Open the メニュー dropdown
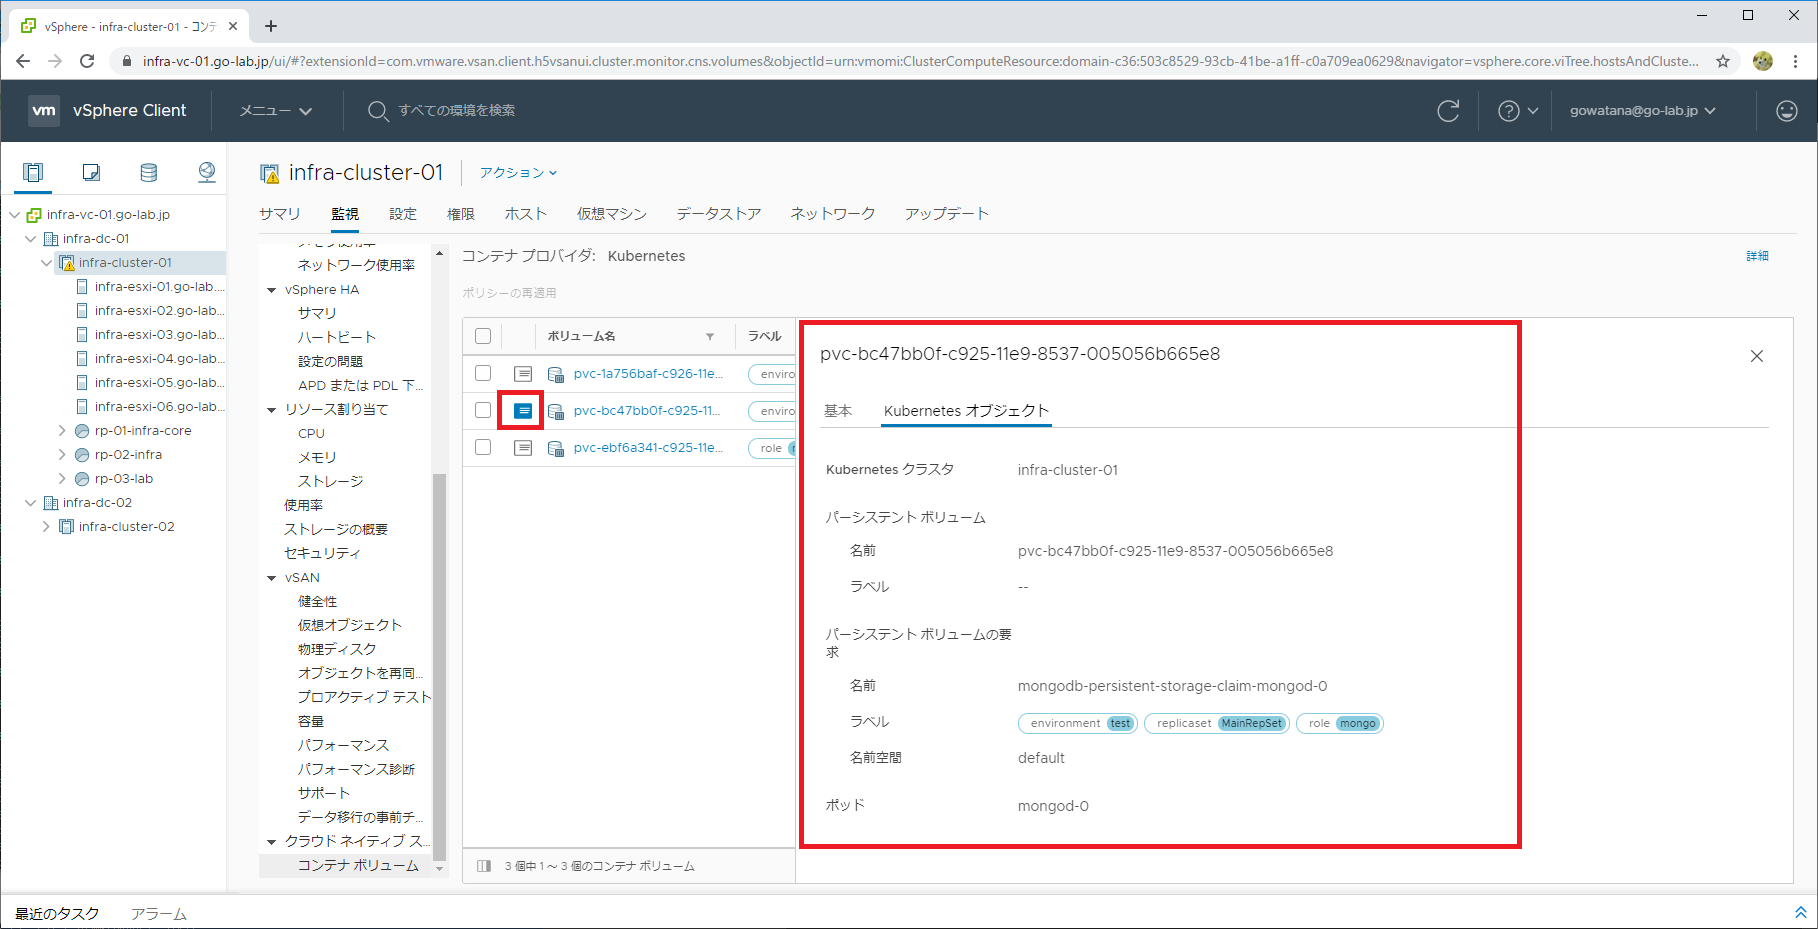Image resolution: width=1818 pixels, height=929 pixels. click(x=276, y=111)
